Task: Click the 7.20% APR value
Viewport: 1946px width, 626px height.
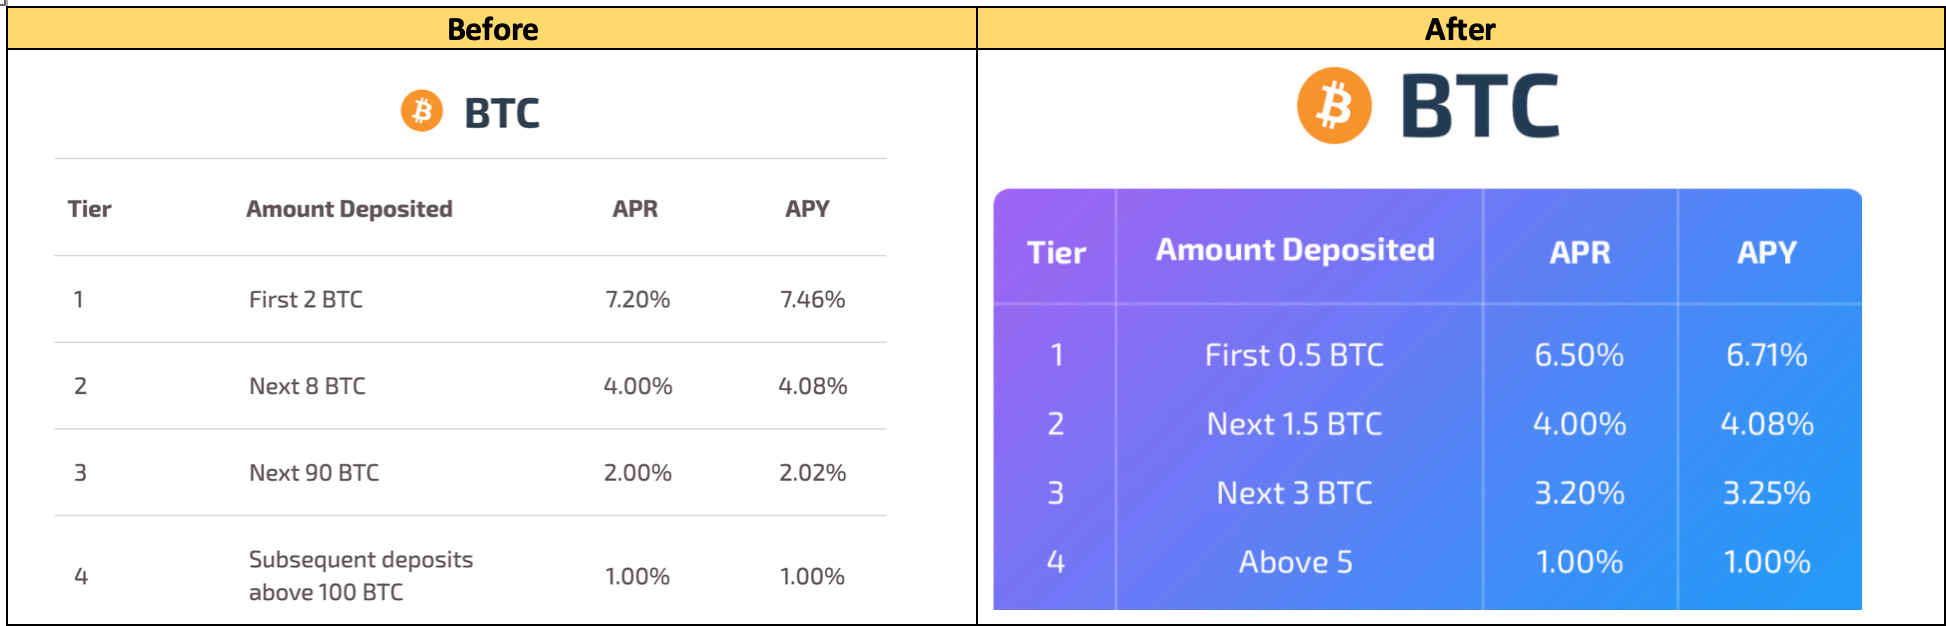Action: [x=637, y=299]
